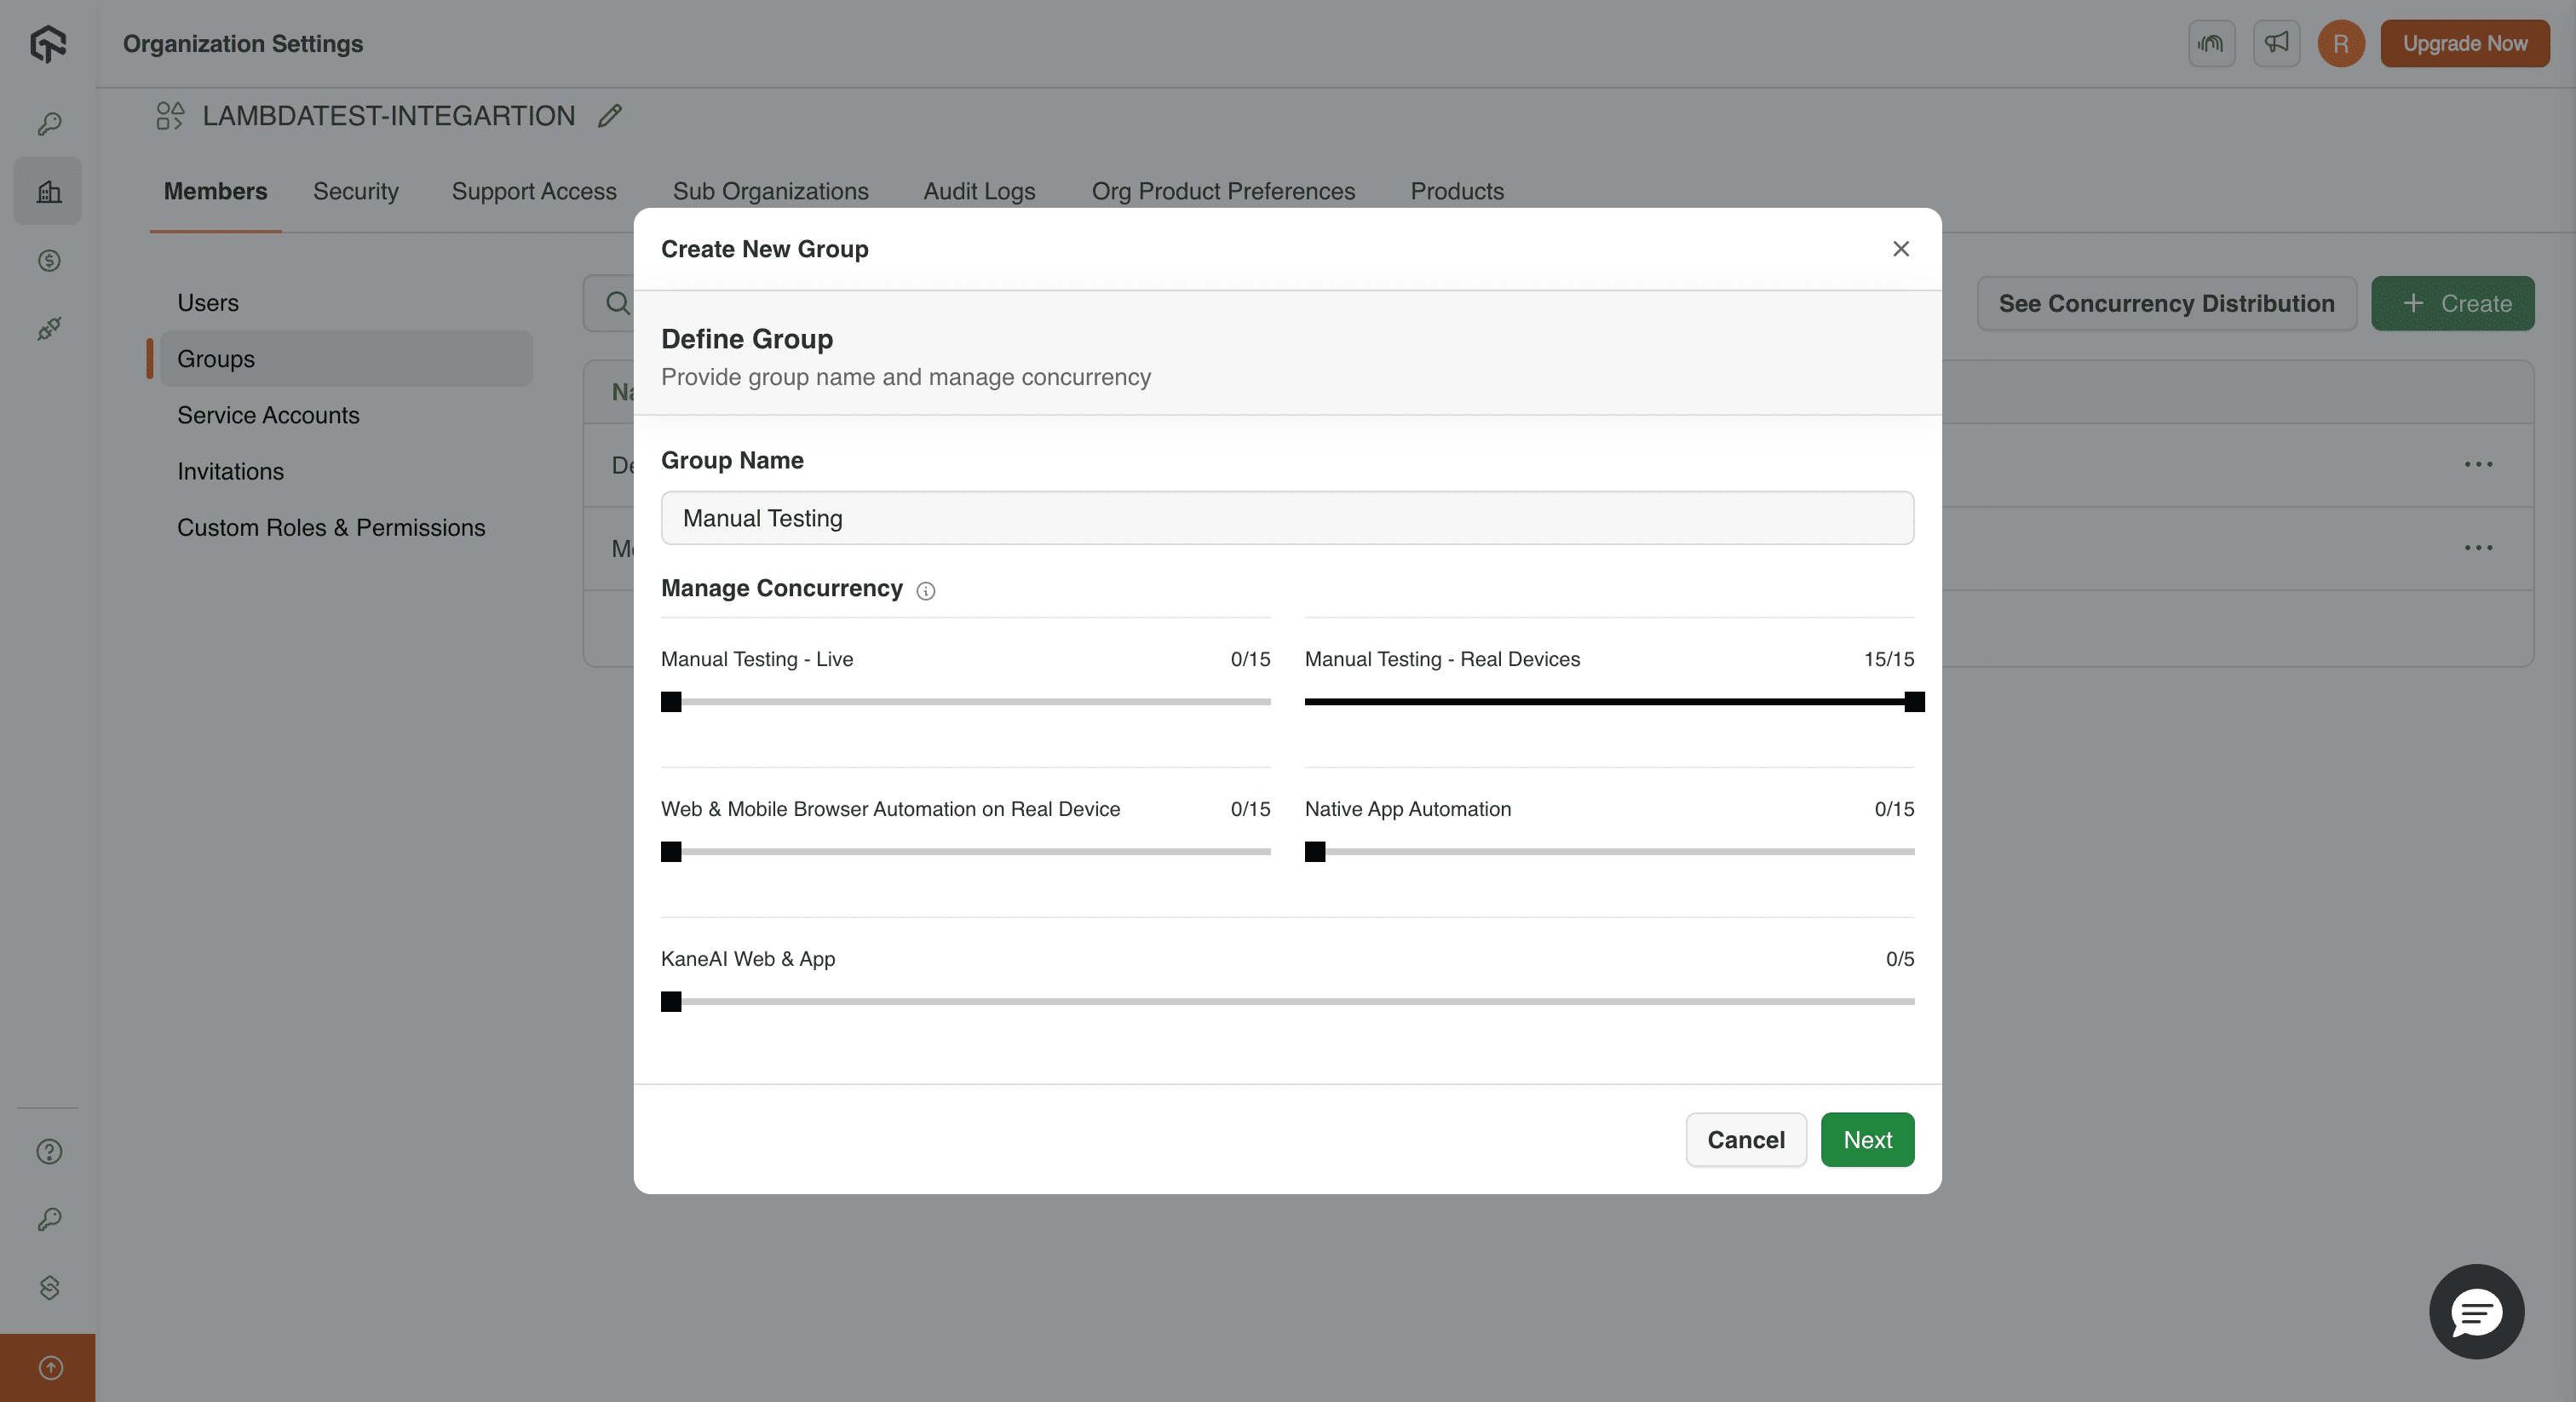Open the megaphone announcements icon
The image size is (2576, 1402).
point(2276,43)
